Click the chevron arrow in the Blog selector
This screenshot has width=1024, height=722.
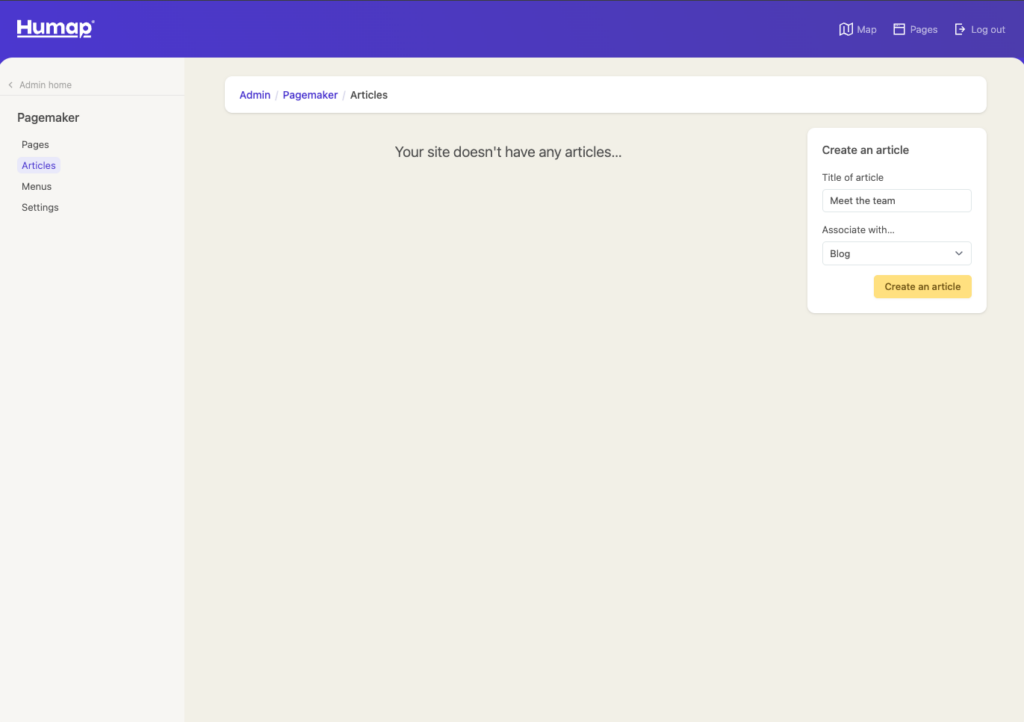click(959, 254)
